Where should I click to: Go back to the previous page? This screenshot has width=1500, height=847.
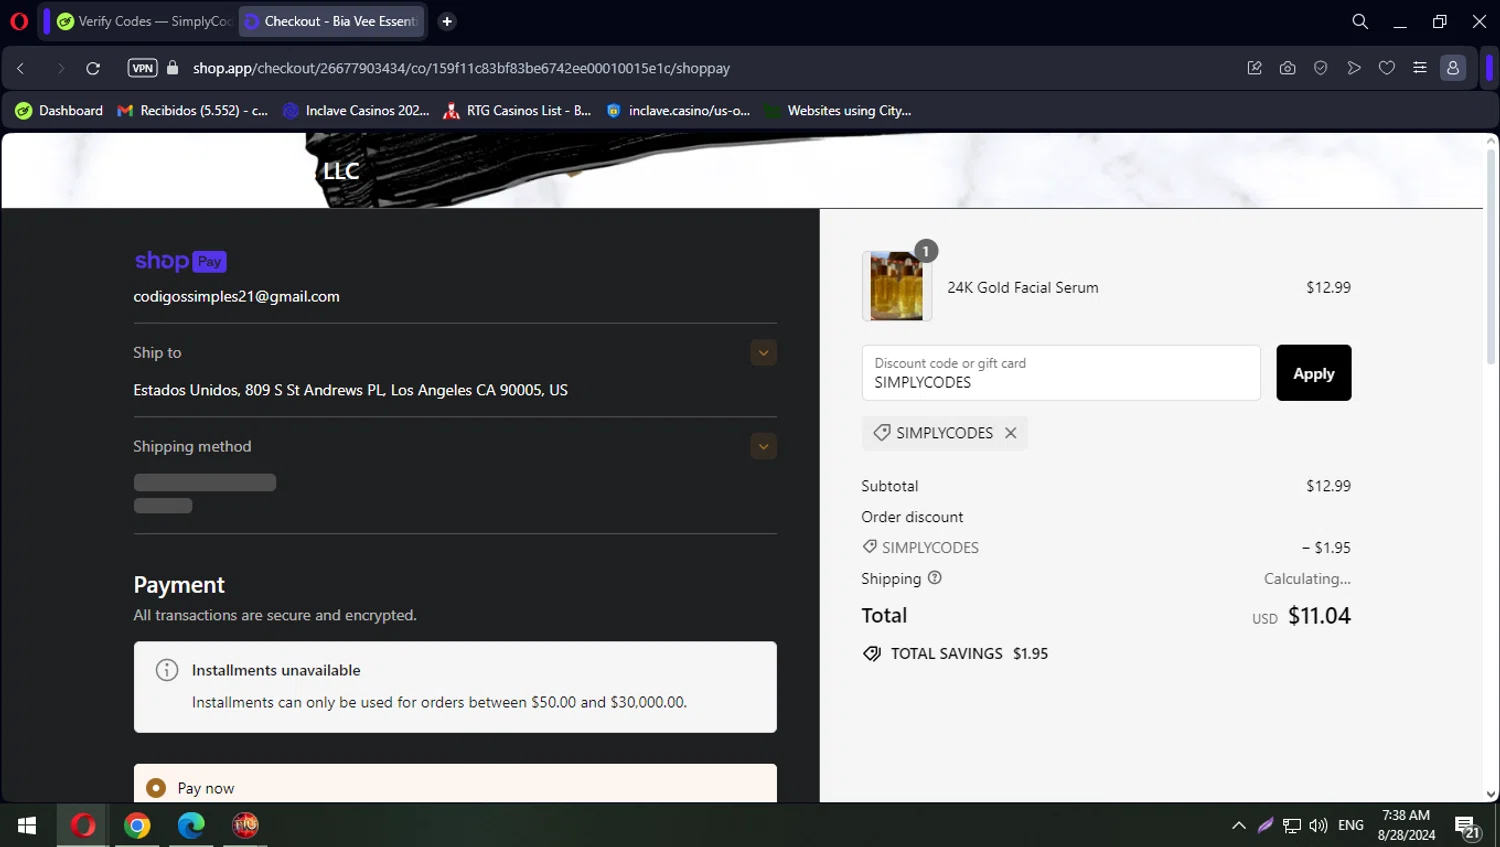click(x=21, y=68)
